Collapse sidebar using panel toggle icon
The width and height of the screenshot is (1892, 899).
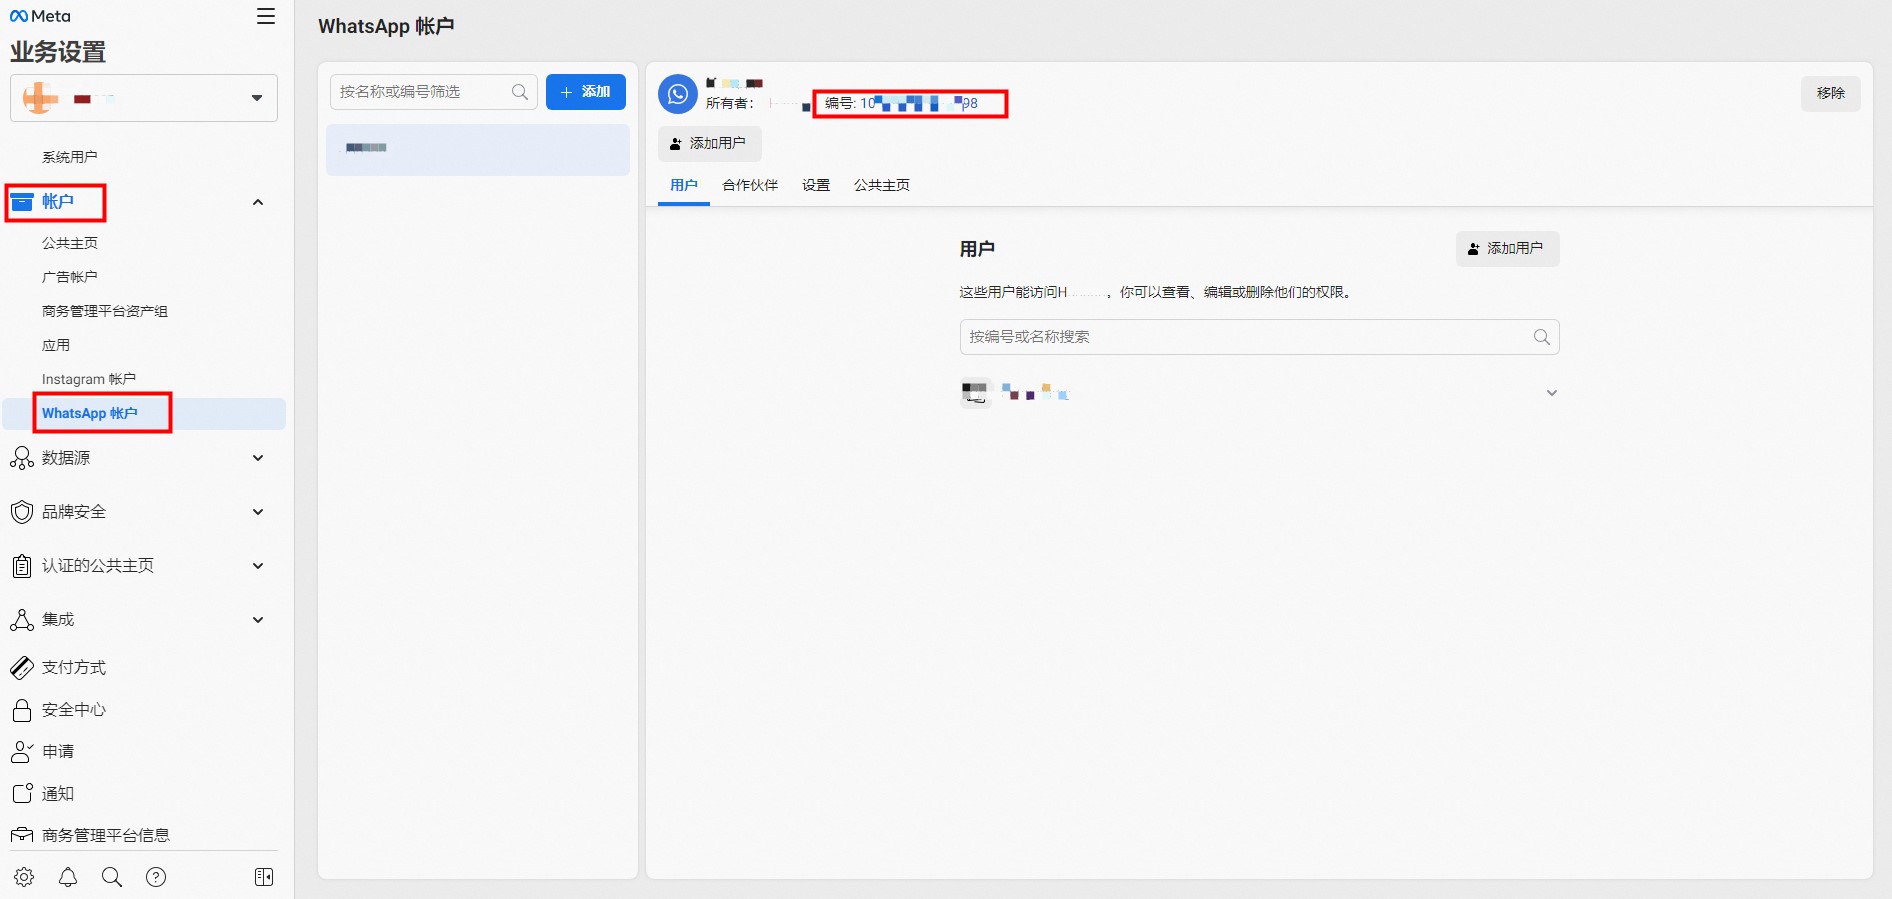click(264, 877)
